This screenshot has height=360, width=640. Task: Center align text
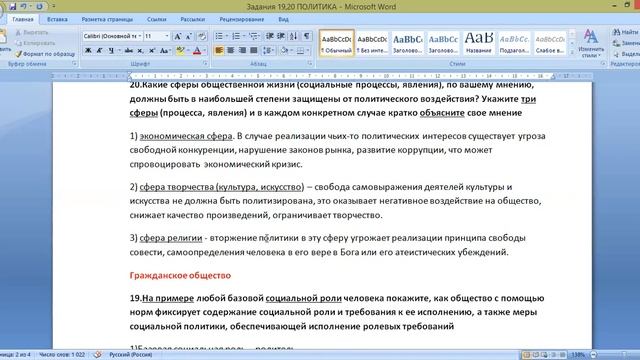coord(231,51)
